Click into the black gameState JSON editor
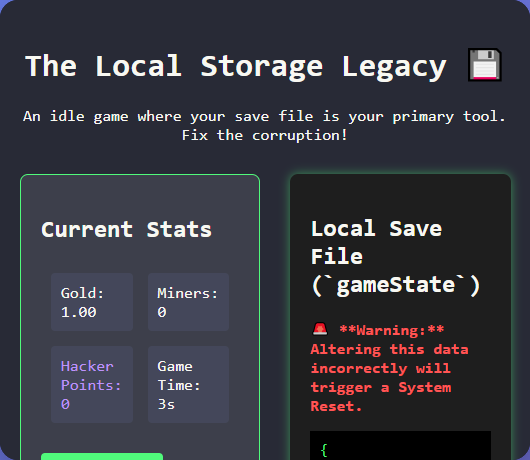The image size is (530, 460). (x=400, y=445)
